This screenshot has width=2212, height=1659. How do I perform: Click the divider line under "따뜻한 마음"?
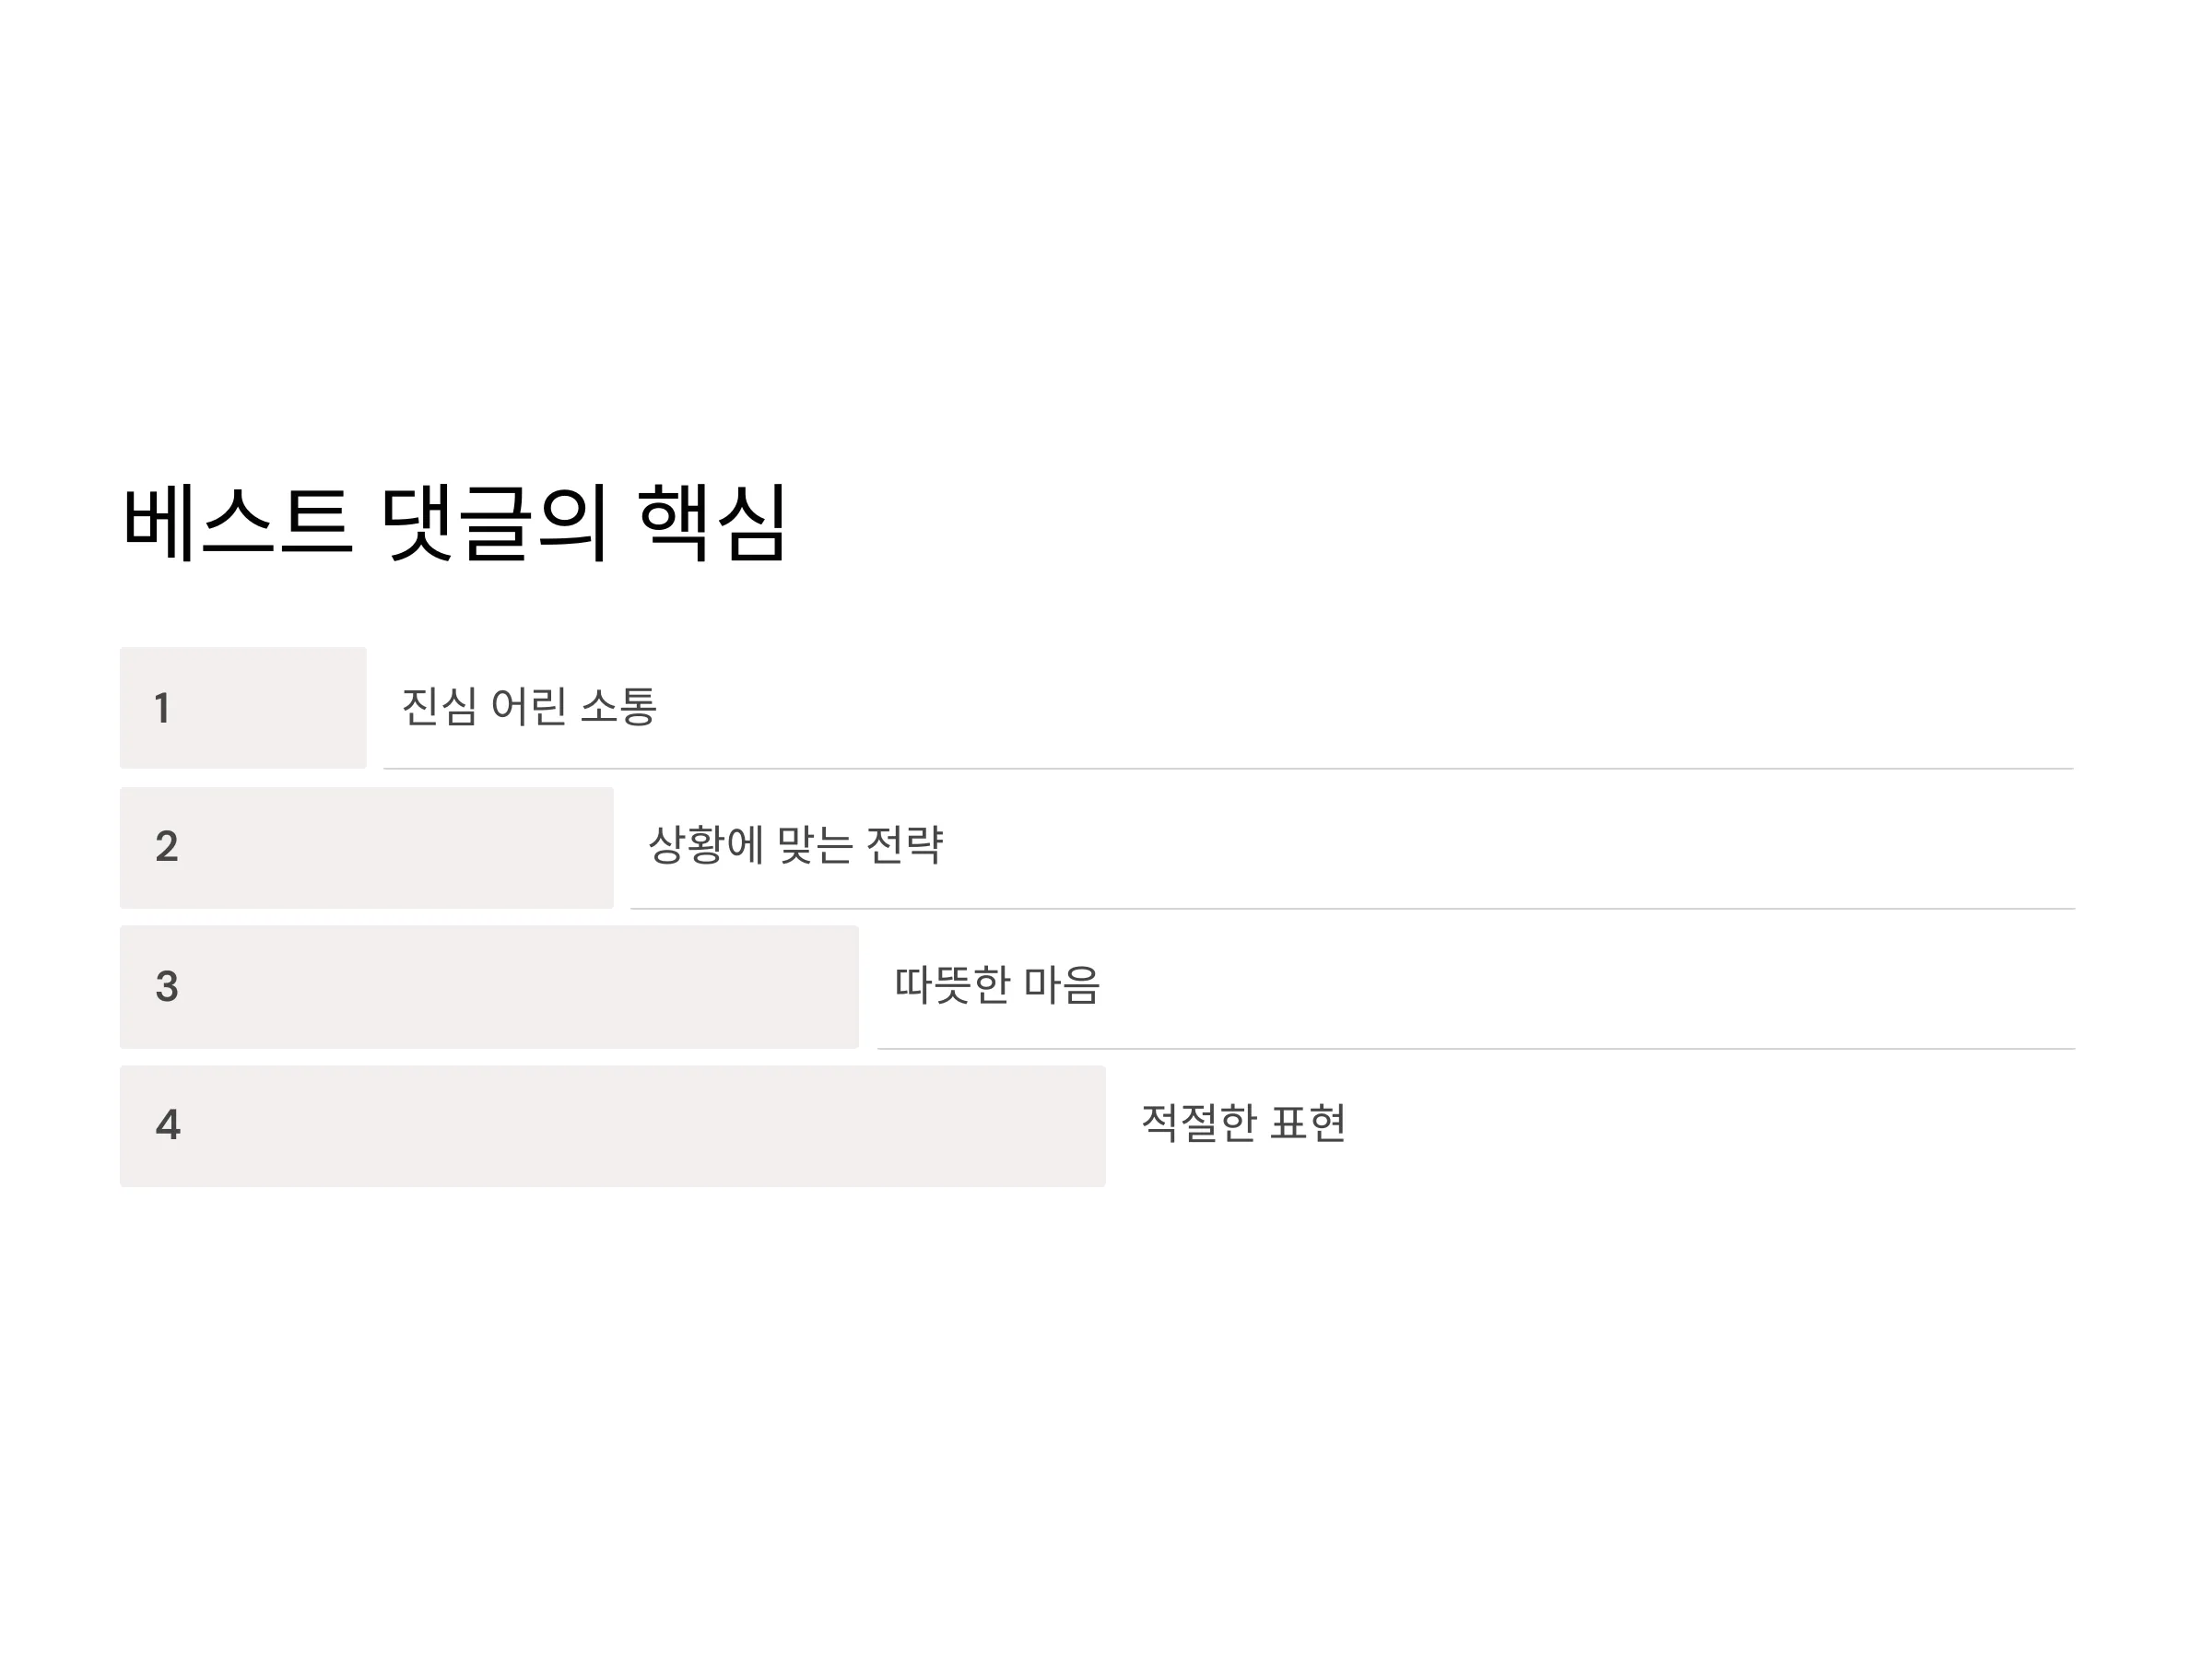(1476, 1049)
